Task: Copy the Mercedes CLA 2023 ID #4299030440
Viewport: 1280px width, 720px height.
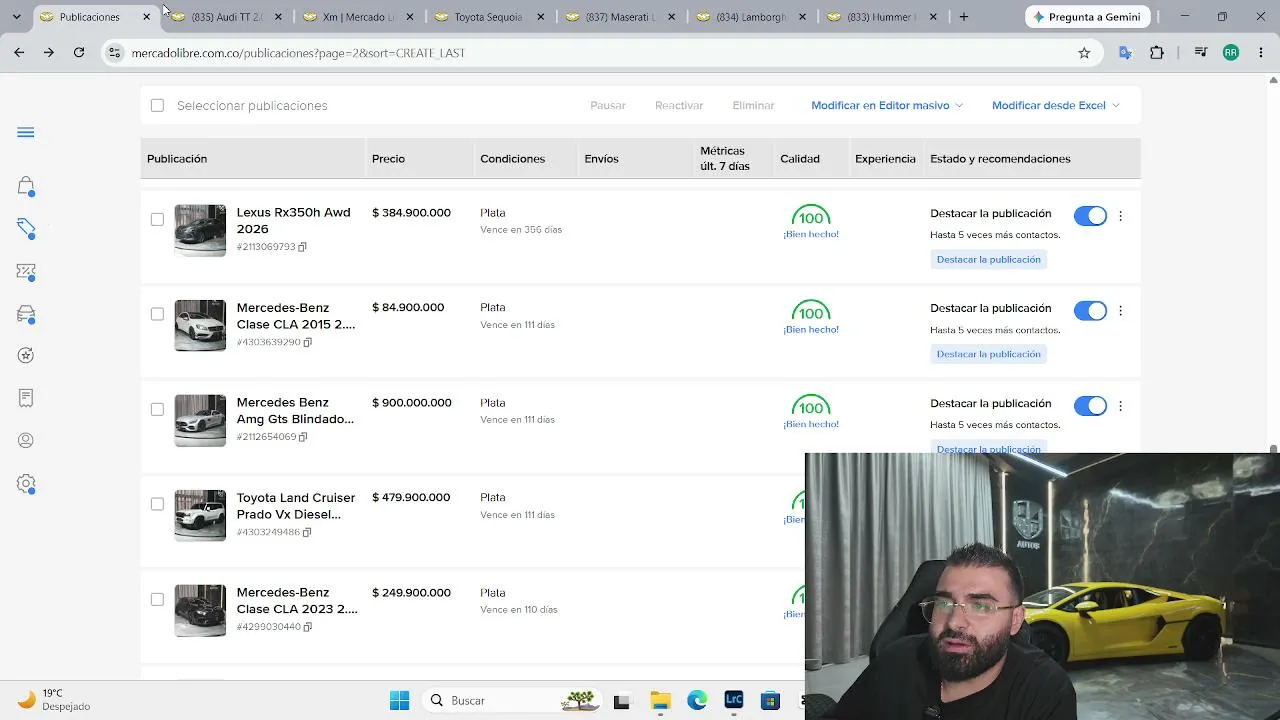Action: click(x=307, y=627)
